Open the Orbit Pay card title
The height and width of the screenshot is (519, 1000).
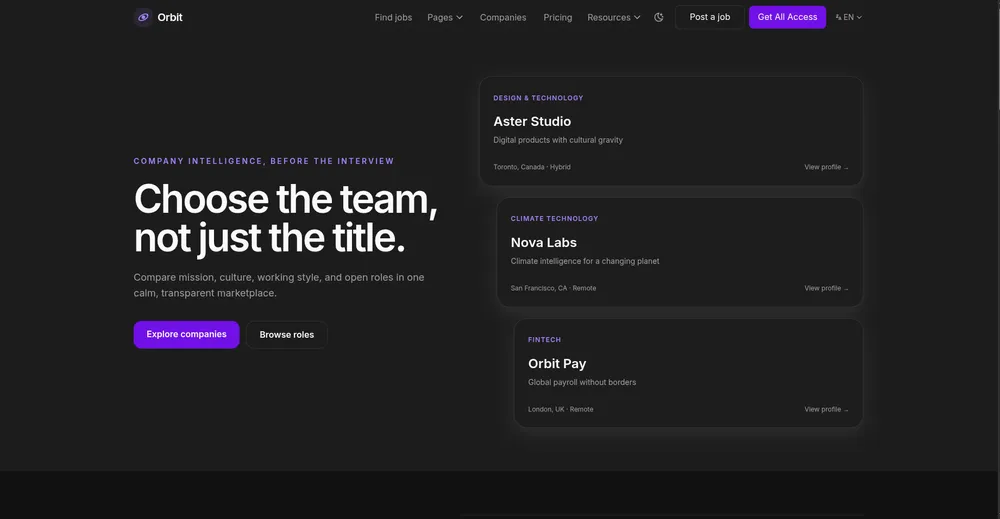point(557,363)
